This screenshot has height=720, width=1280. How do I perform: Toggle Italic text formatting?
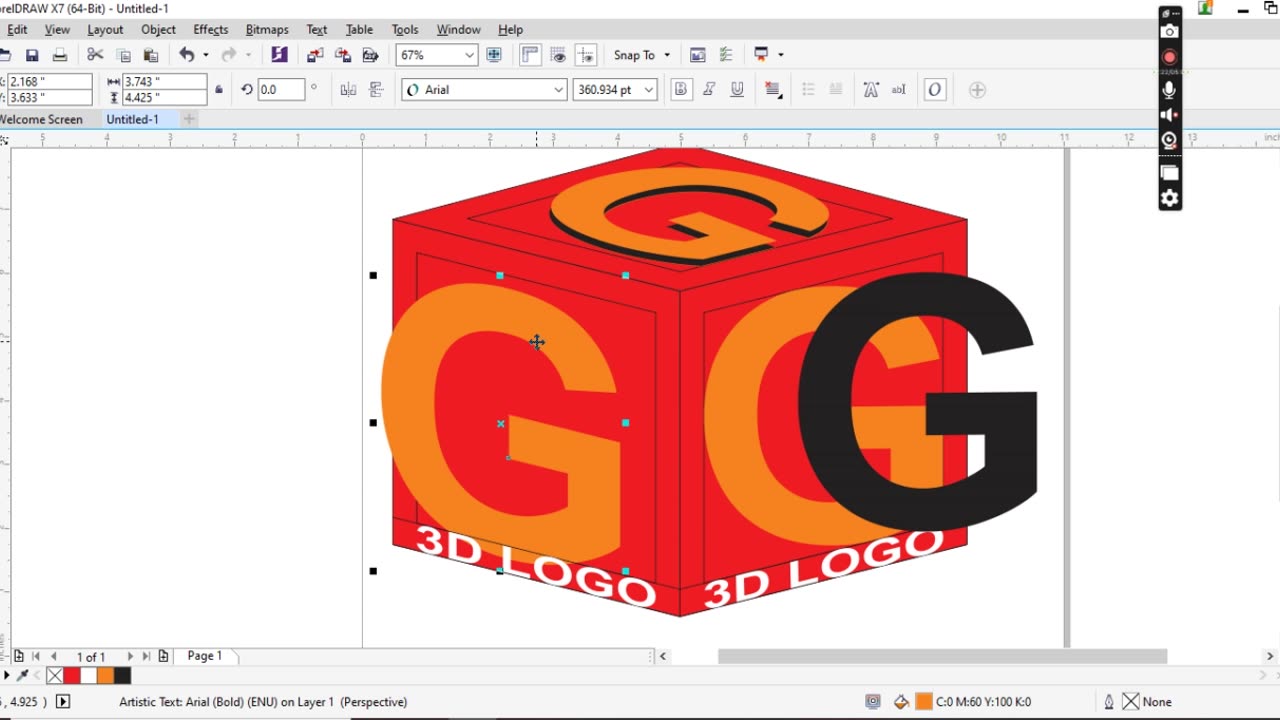click(x=709, y=90)
